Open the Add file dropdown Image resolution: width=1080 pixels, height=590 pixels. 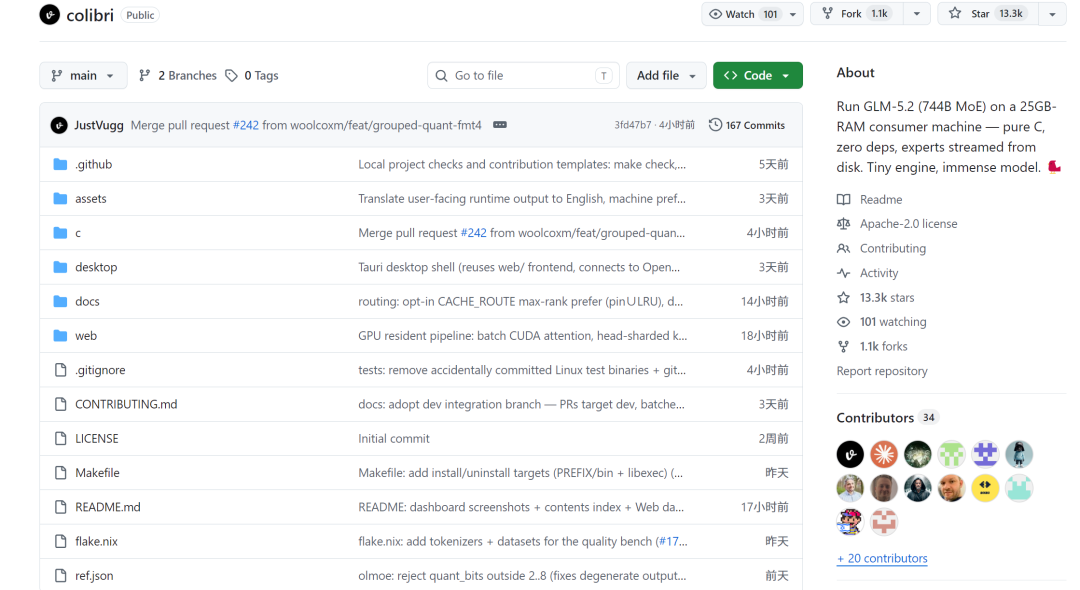[666, 76]
